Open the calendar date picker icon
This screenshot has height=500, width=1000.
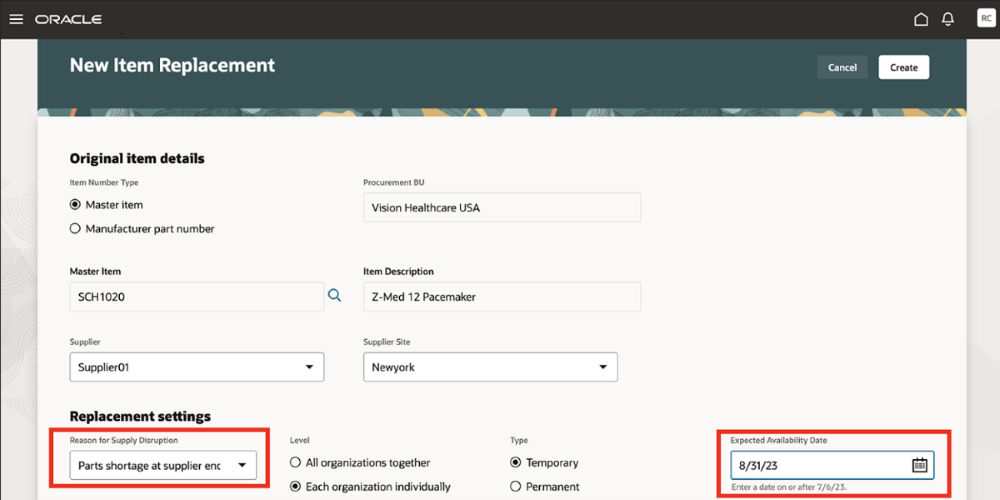[x=919, y=465]
